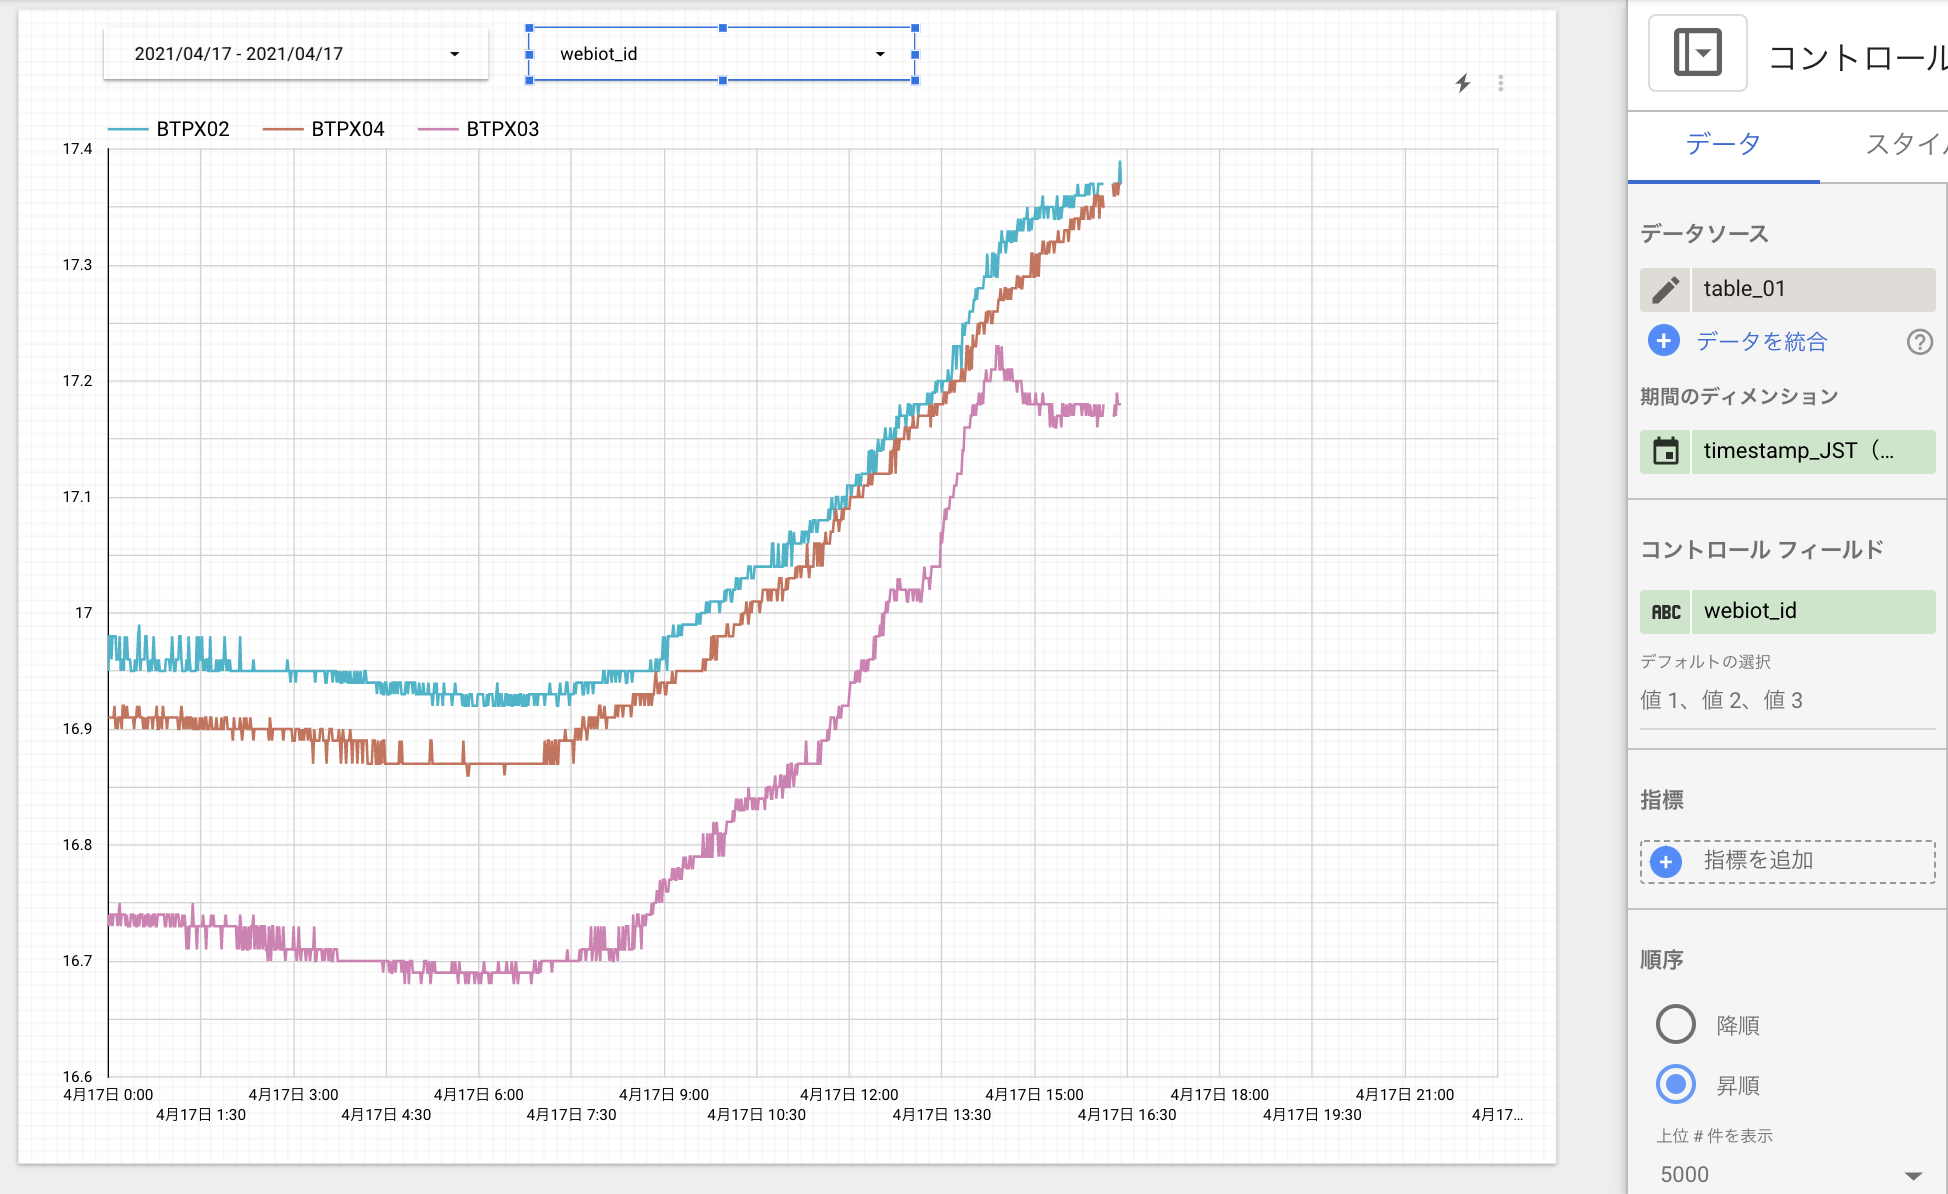The image size is (1948, 1194).
Task: Open the chart's three-dot options menu
Action: 1500,83
